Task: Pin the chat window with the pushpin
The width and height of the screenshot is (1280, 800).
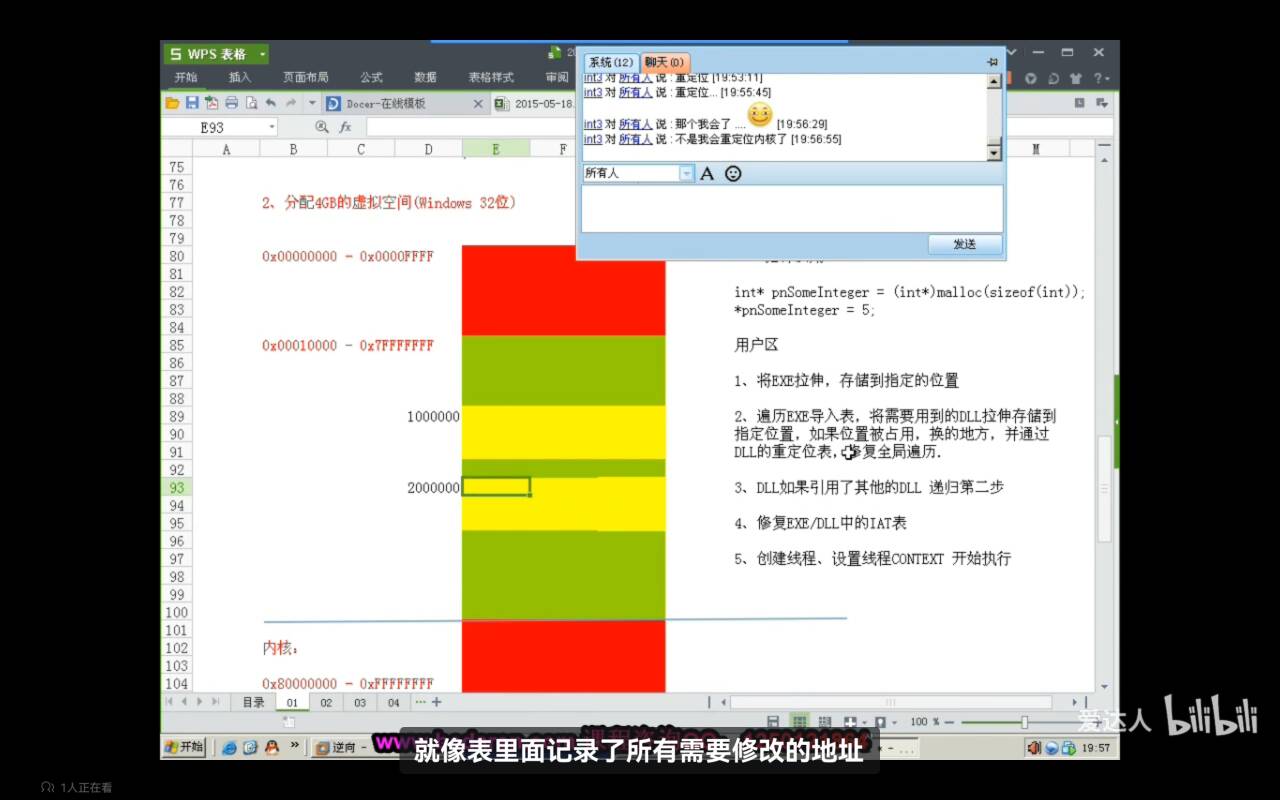Action: [x=992, y=62]
